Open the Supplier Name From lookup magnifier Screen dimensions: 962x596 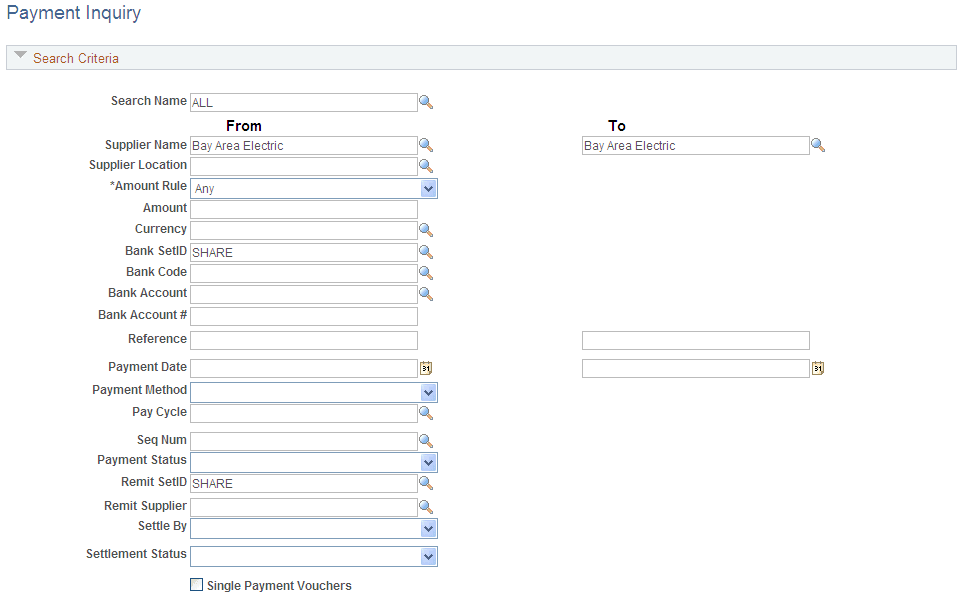click(x=426, y=145)
